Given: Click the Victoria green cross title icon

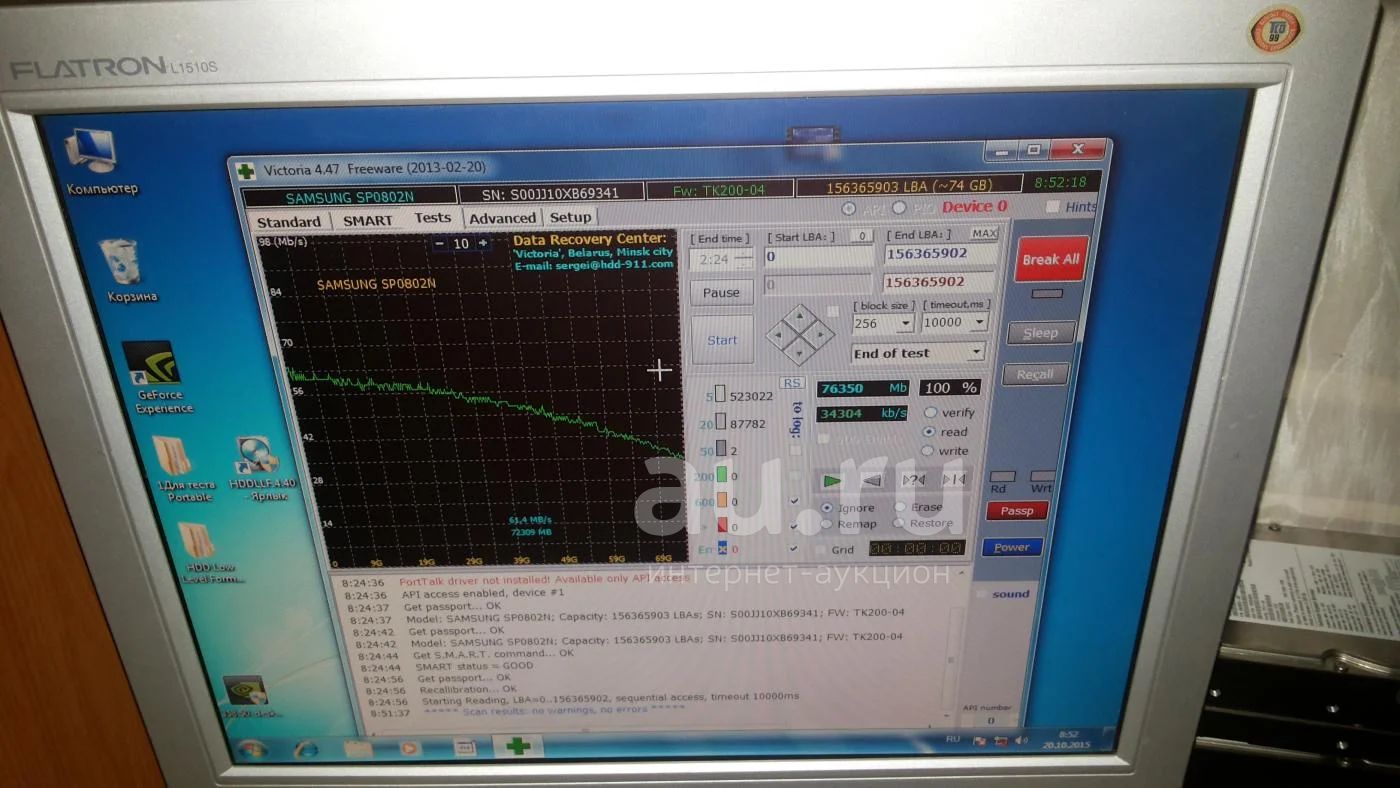Looking at the screenshot, I should 246,170.
